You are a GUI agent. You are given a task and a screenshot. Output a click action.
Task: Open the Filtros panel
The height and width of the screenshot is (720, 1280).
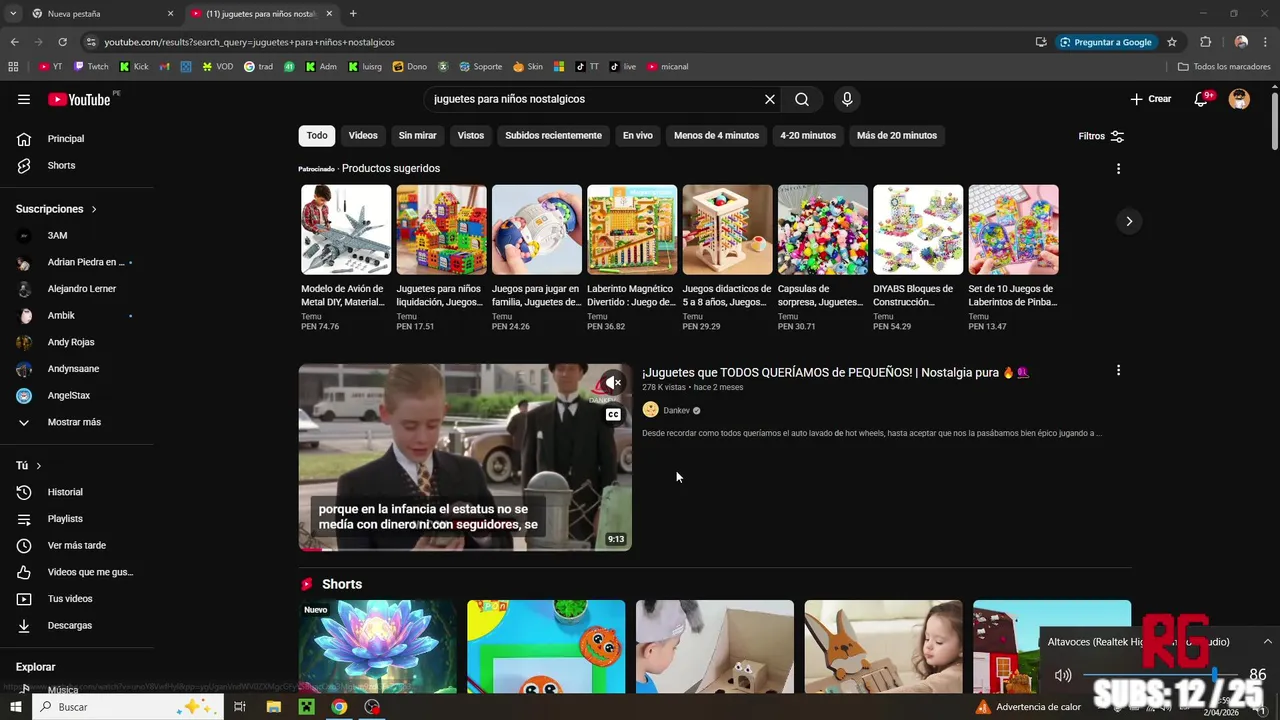pyautogui.click(x=1101, y=136)
